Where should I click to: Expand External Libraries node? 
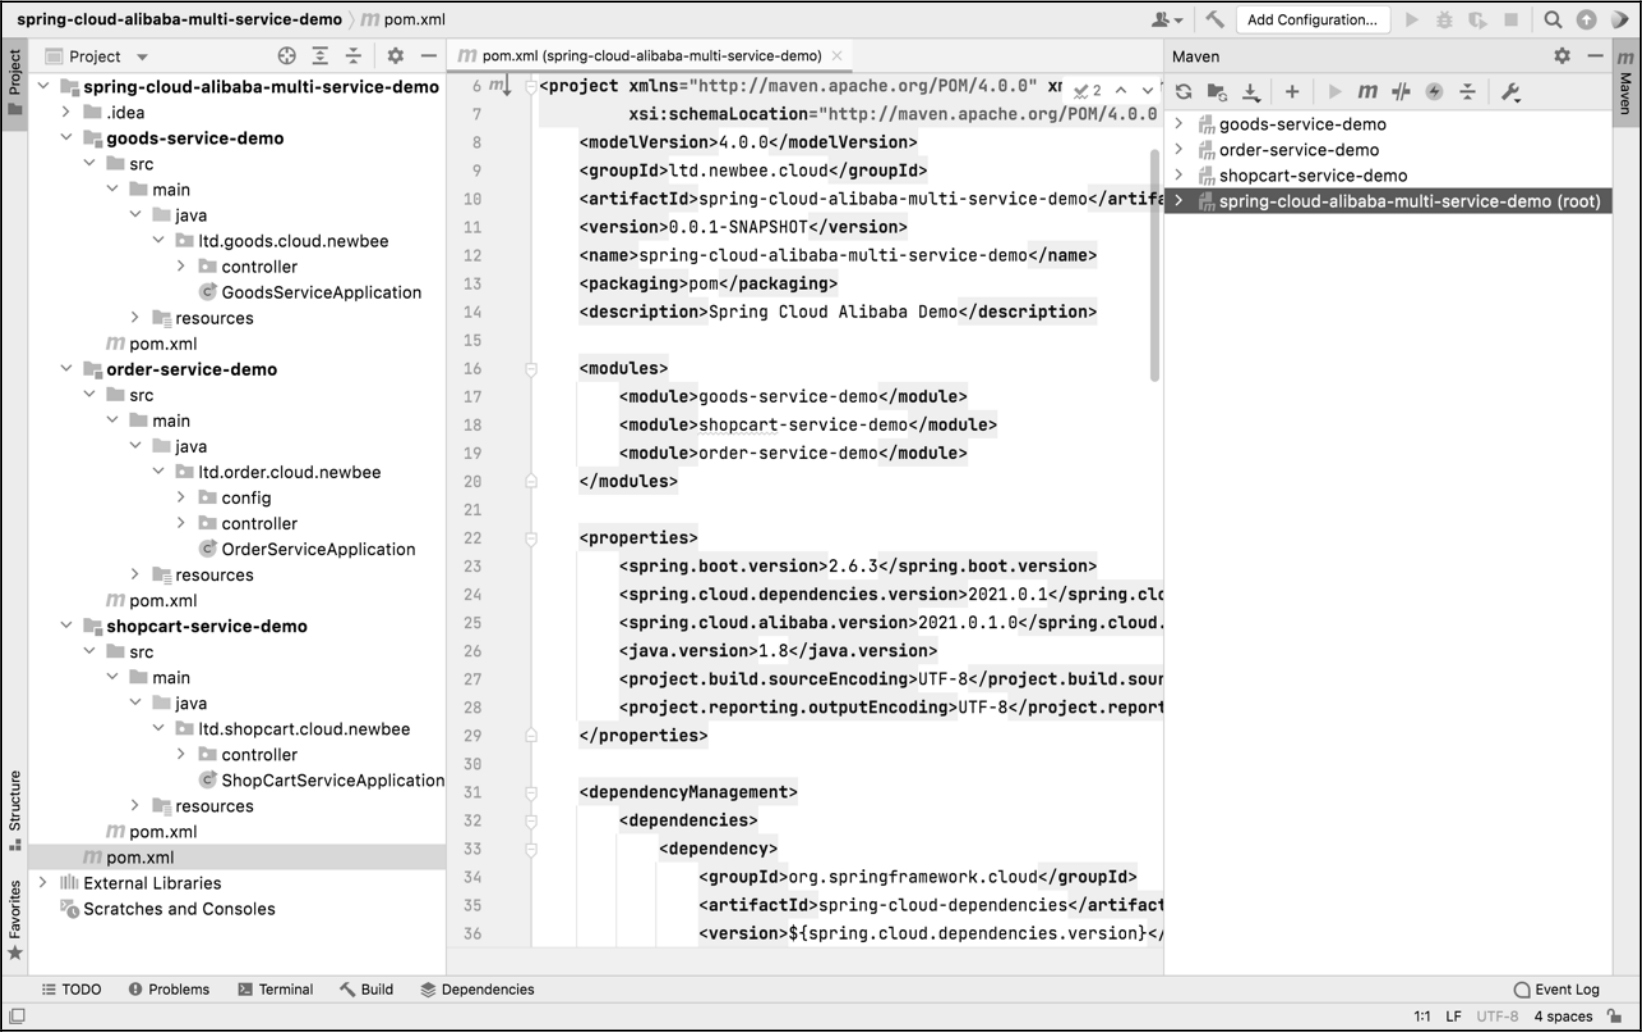43,883
